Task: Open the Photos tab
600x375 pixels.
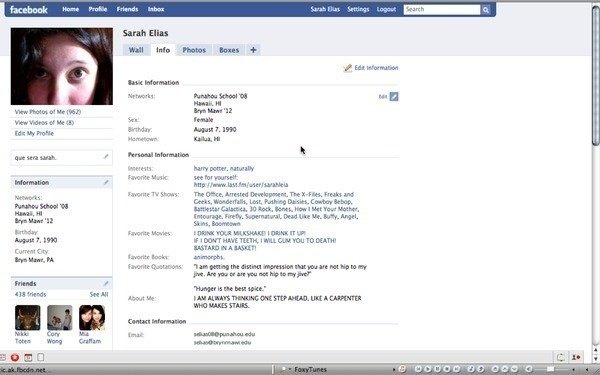Action: (194, 50)
